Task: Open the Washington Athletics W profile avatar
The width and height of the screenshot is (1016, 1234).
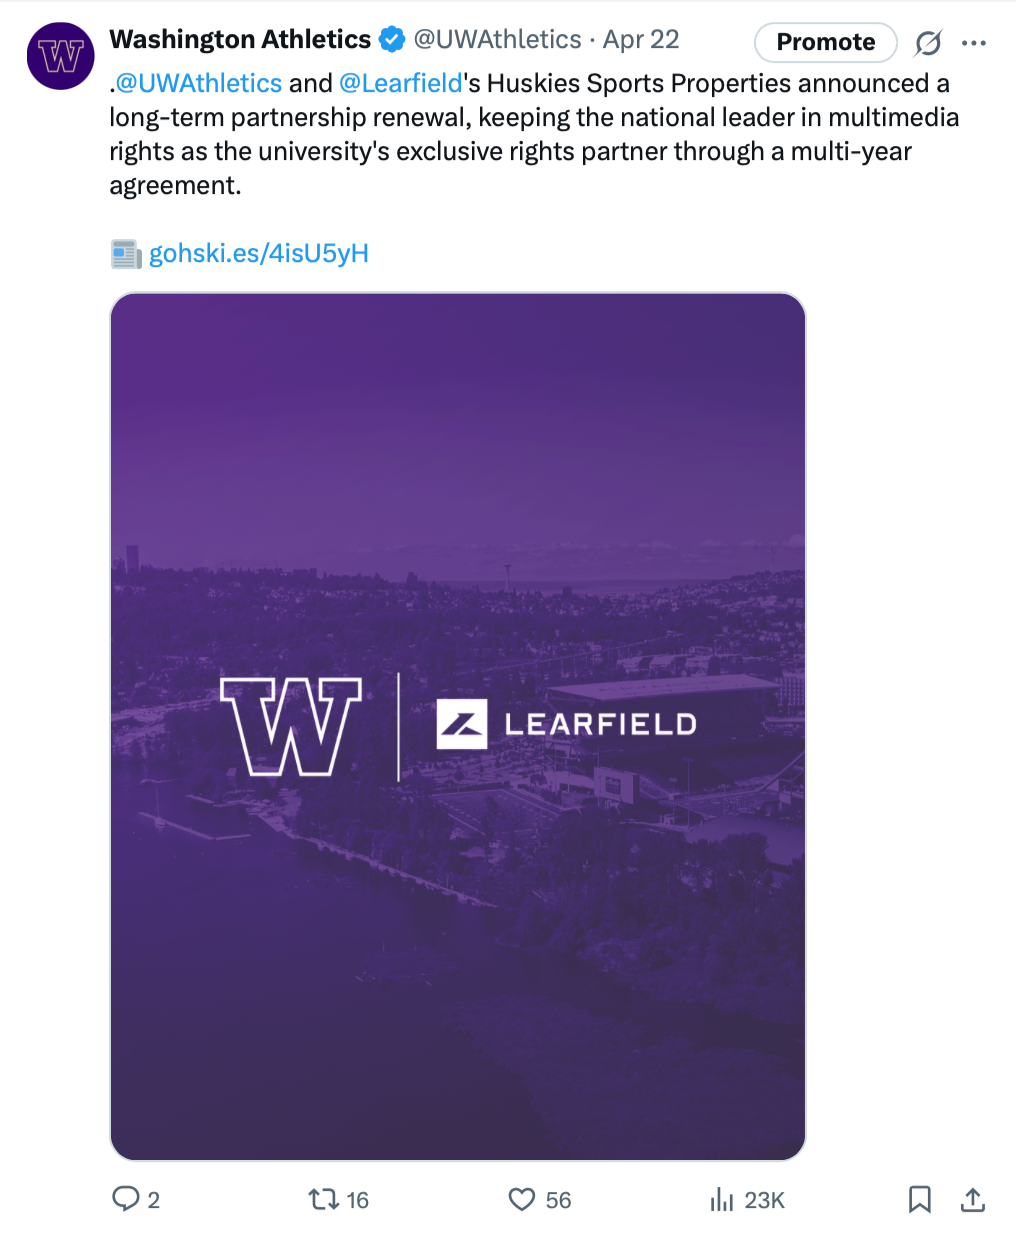Action: 60,56
